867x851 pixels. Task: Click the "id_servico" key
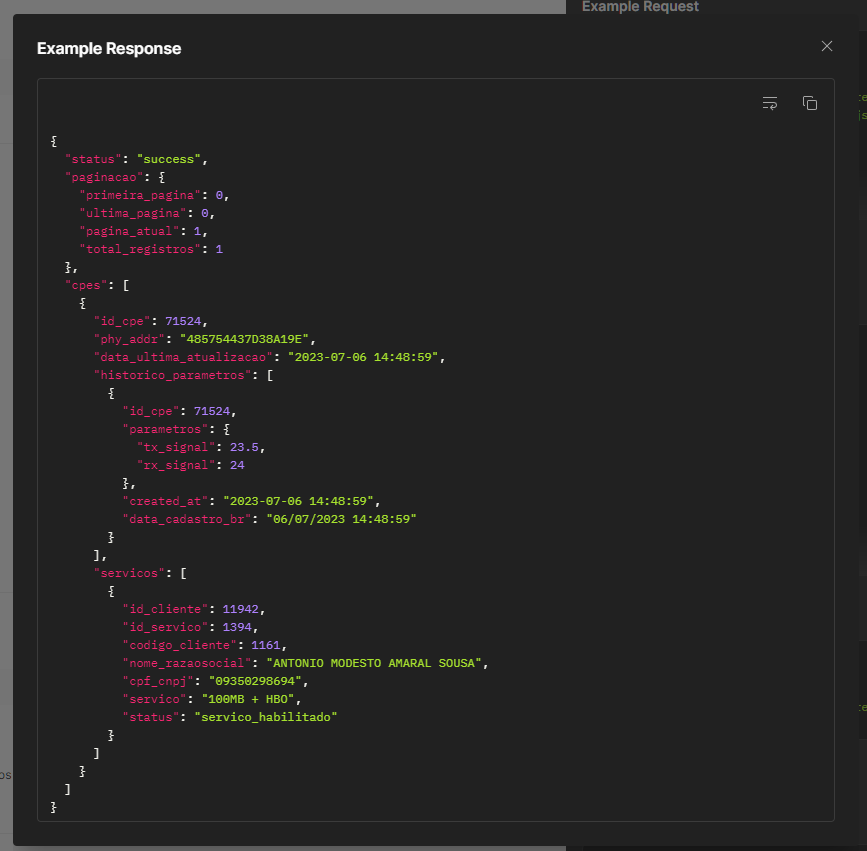[x=165, y=627]
